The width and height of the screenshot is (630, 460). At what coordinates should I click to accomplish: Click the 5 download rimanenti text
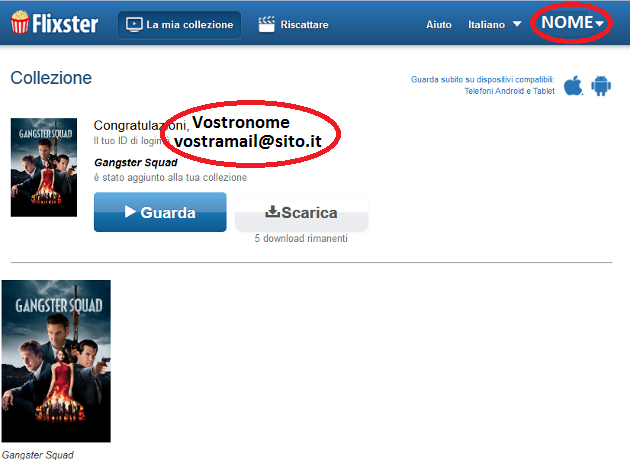(301, 239)
